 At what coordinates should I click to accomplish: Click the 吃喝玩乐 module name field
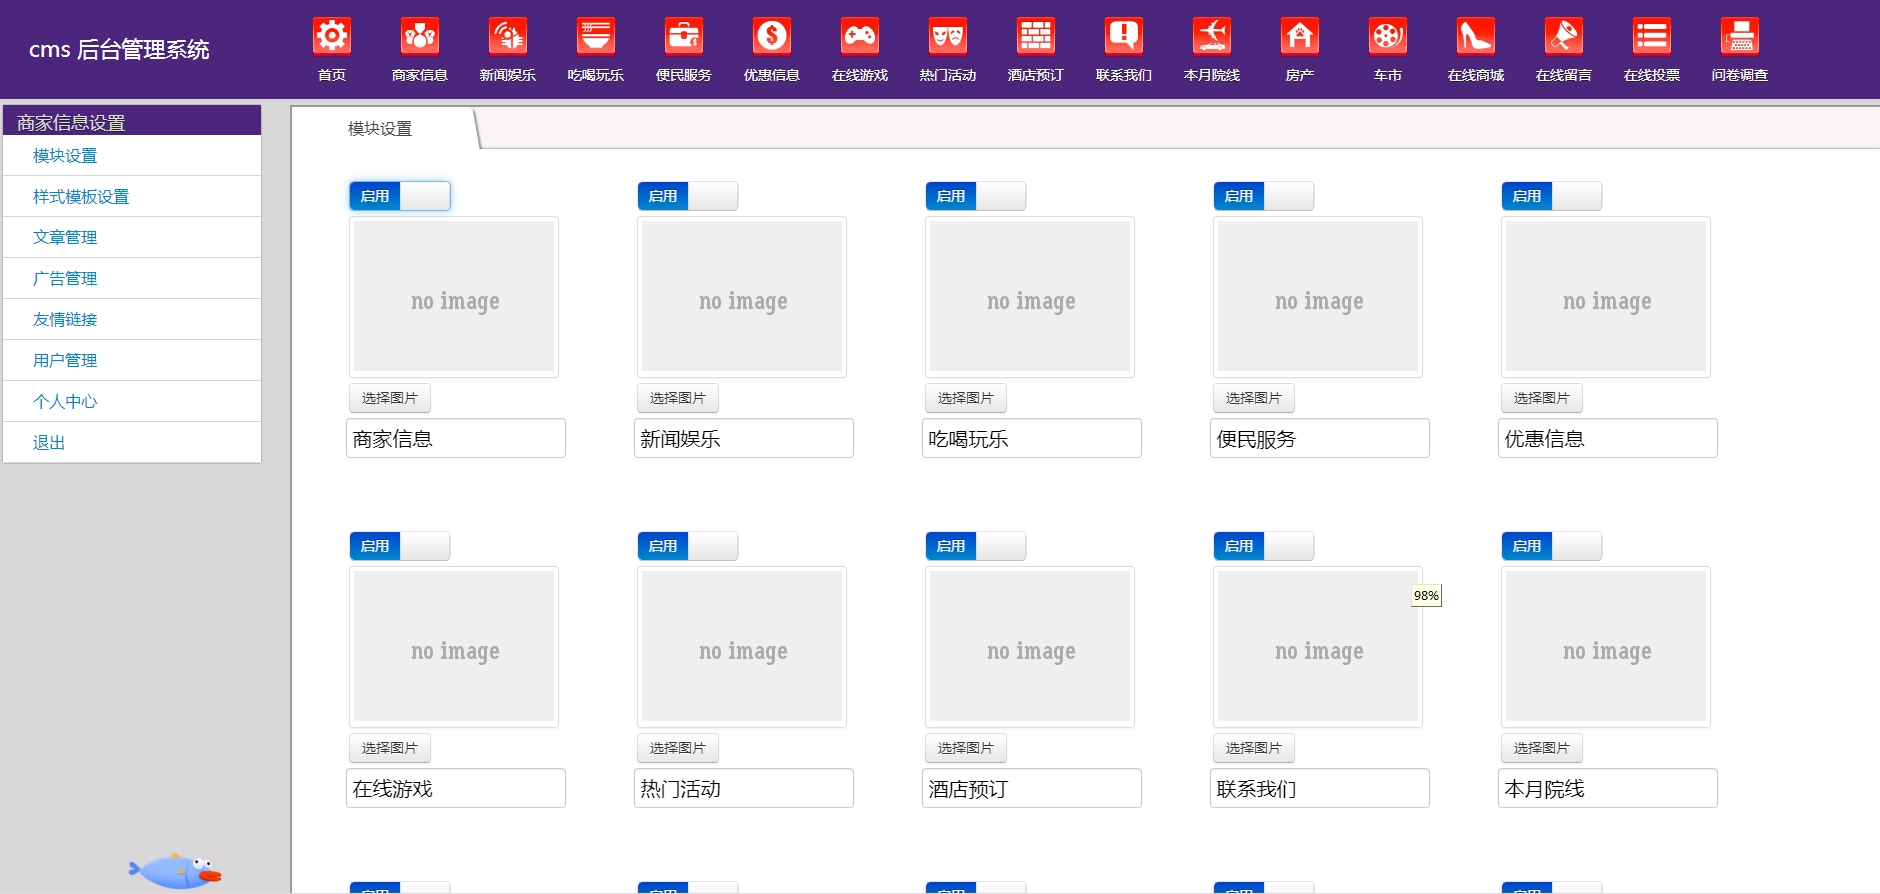pos(1032,438)
